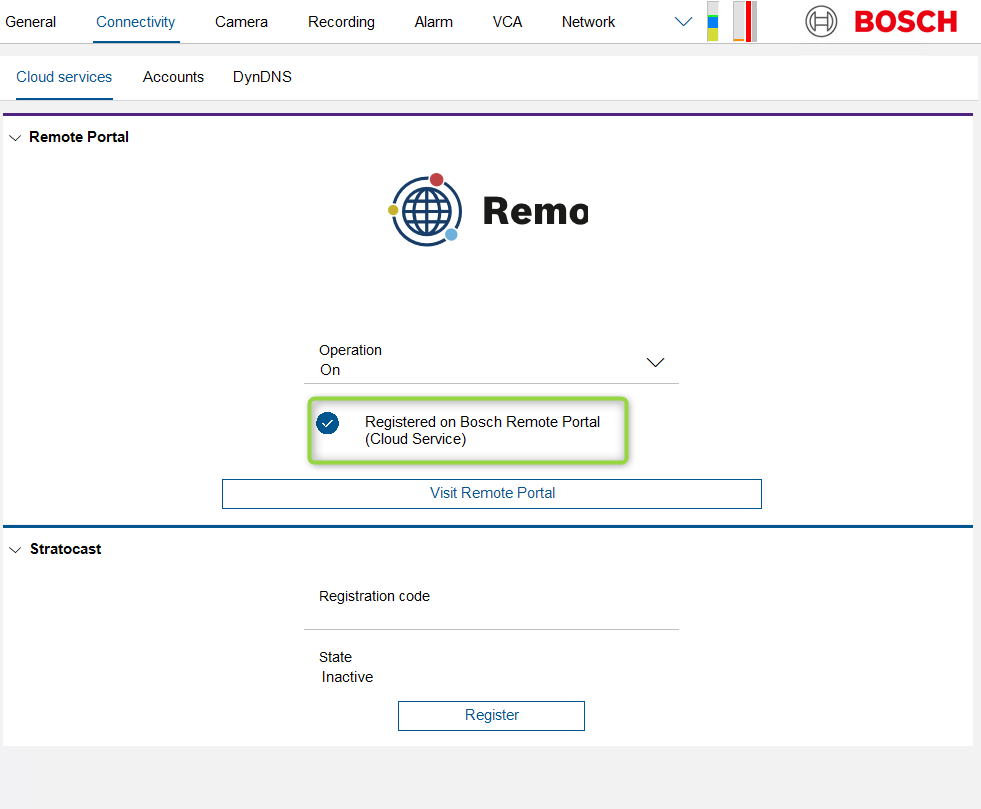Click the blue registered checkmark icon
Image resolution: width=981 pixels, height=809 pixels.
tap(327, 423)
